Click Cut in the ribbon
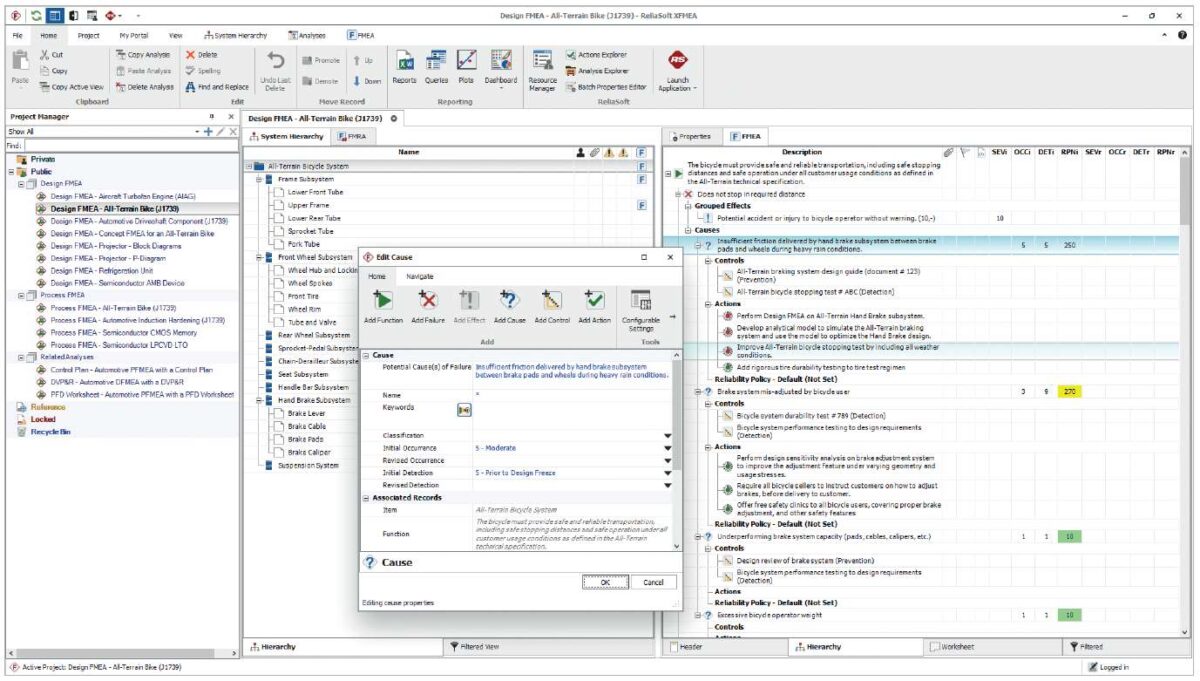Image resolution: width=1200 pixels, height=681 pixels. [51, 55]
